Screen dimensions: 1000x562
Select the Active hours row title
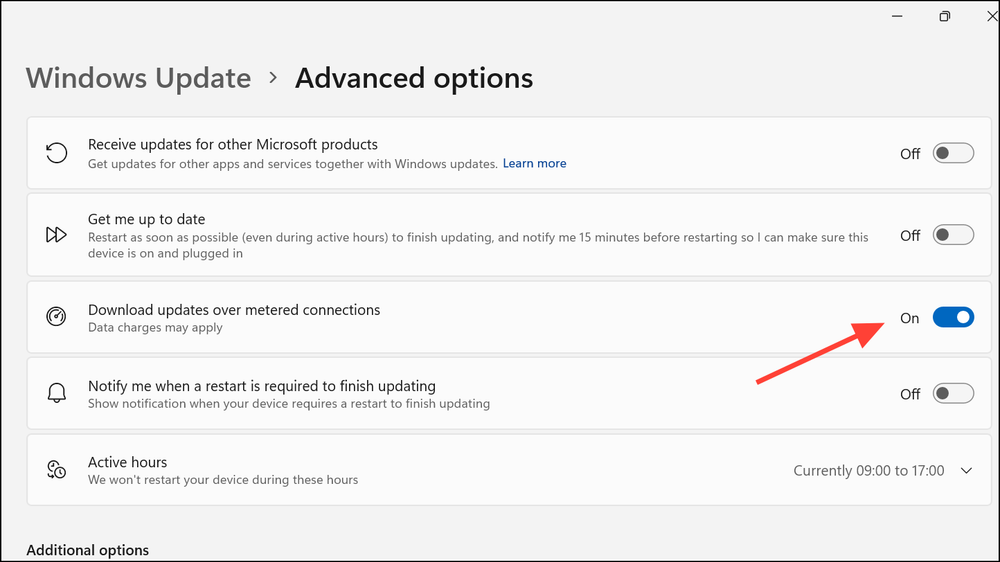tap(127, 462)
